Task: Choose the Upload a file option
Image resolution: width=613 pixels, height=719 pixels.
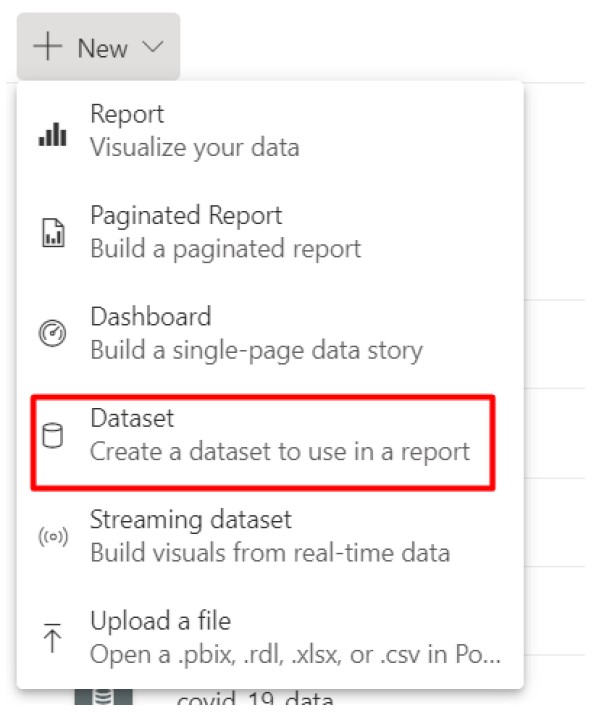Action: (270, 637)
